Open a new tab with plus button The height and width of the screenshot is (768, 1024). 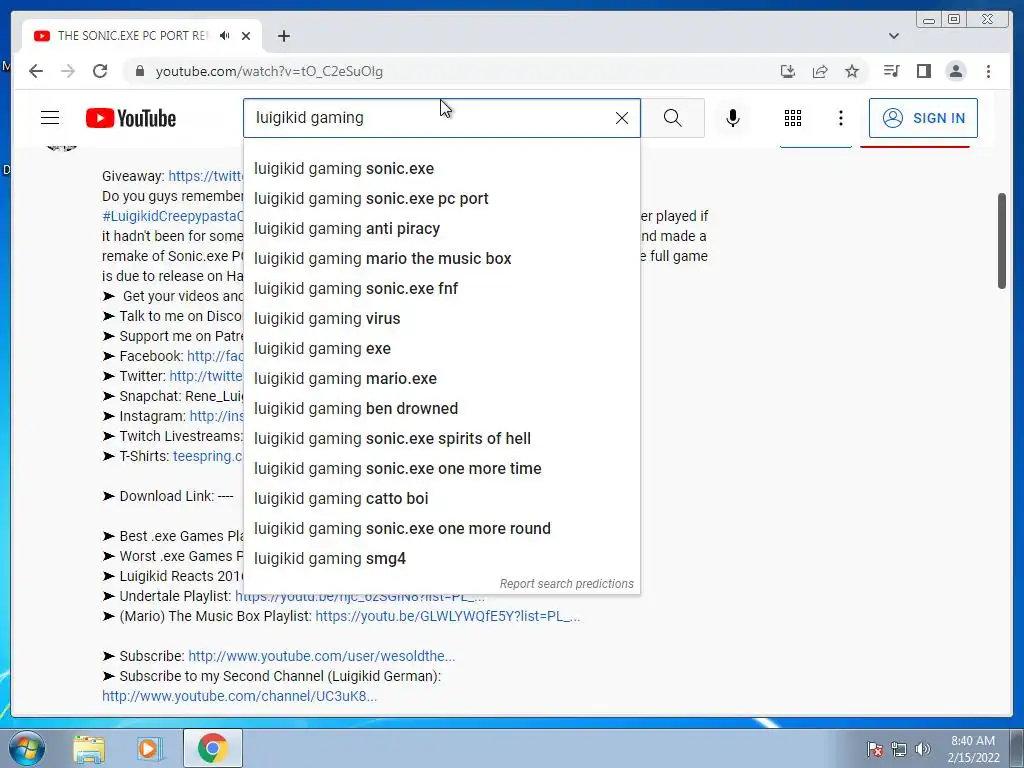[x=283, y=36]
